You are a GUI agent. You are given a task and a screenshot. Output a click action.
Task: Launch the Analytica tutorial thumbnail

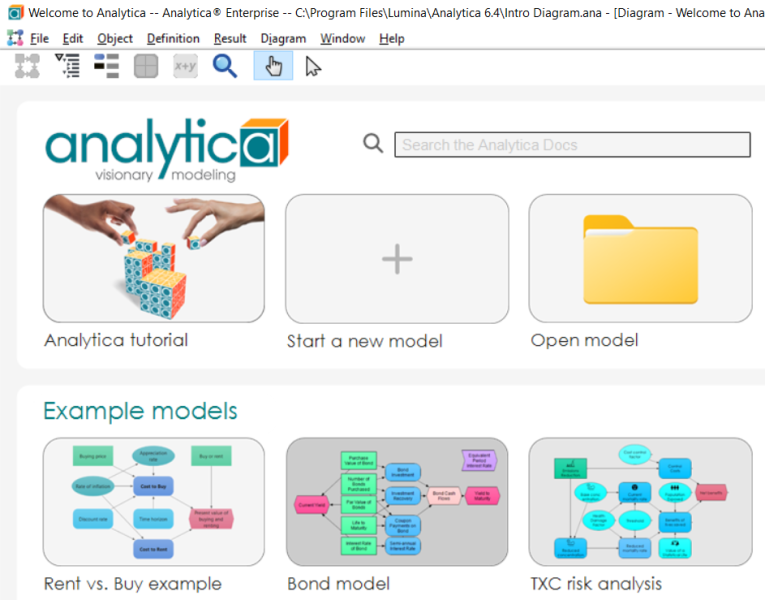(x=154, y=258)
